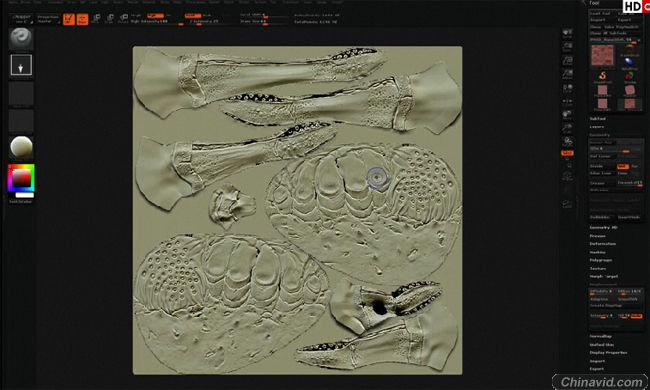Select the red texture tool thumbnail
Screen dimensions: 650x390
[x=602, y=56]
